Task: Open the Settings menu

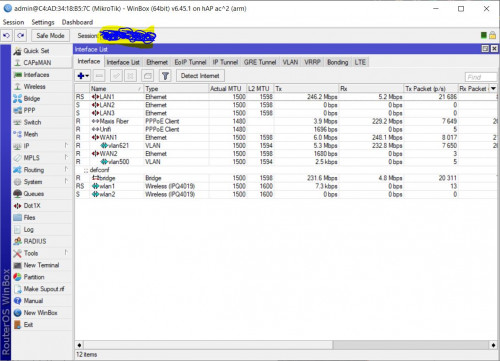Action: (x=43, y=22)
